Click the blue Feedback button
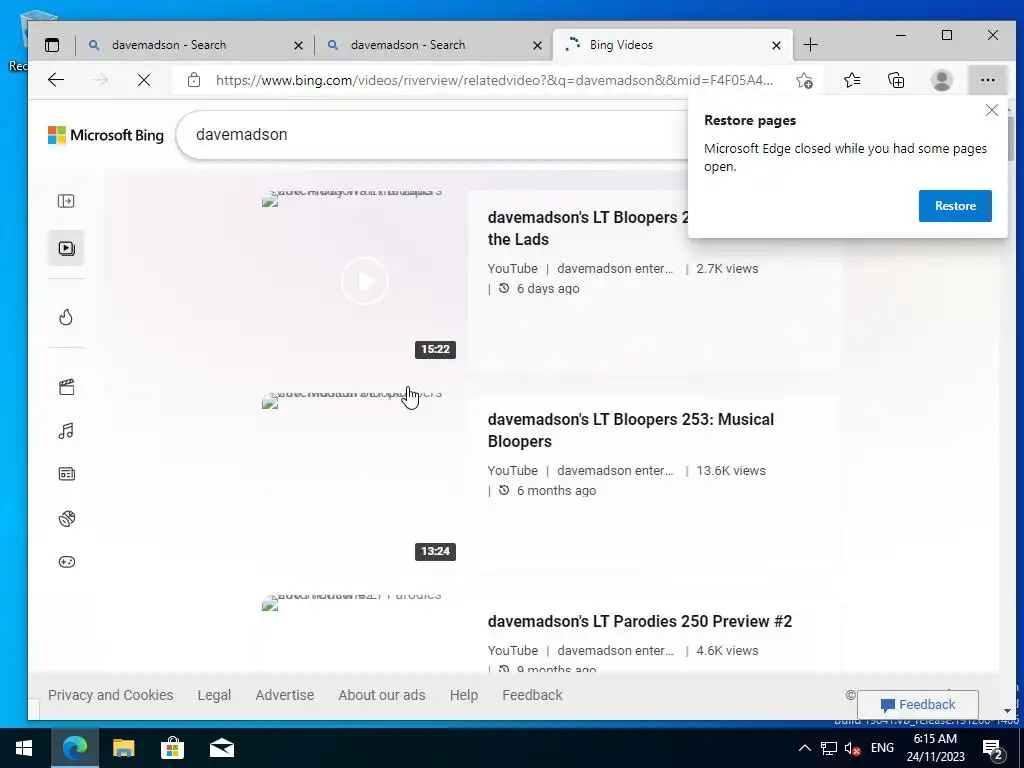 point(918,705)
